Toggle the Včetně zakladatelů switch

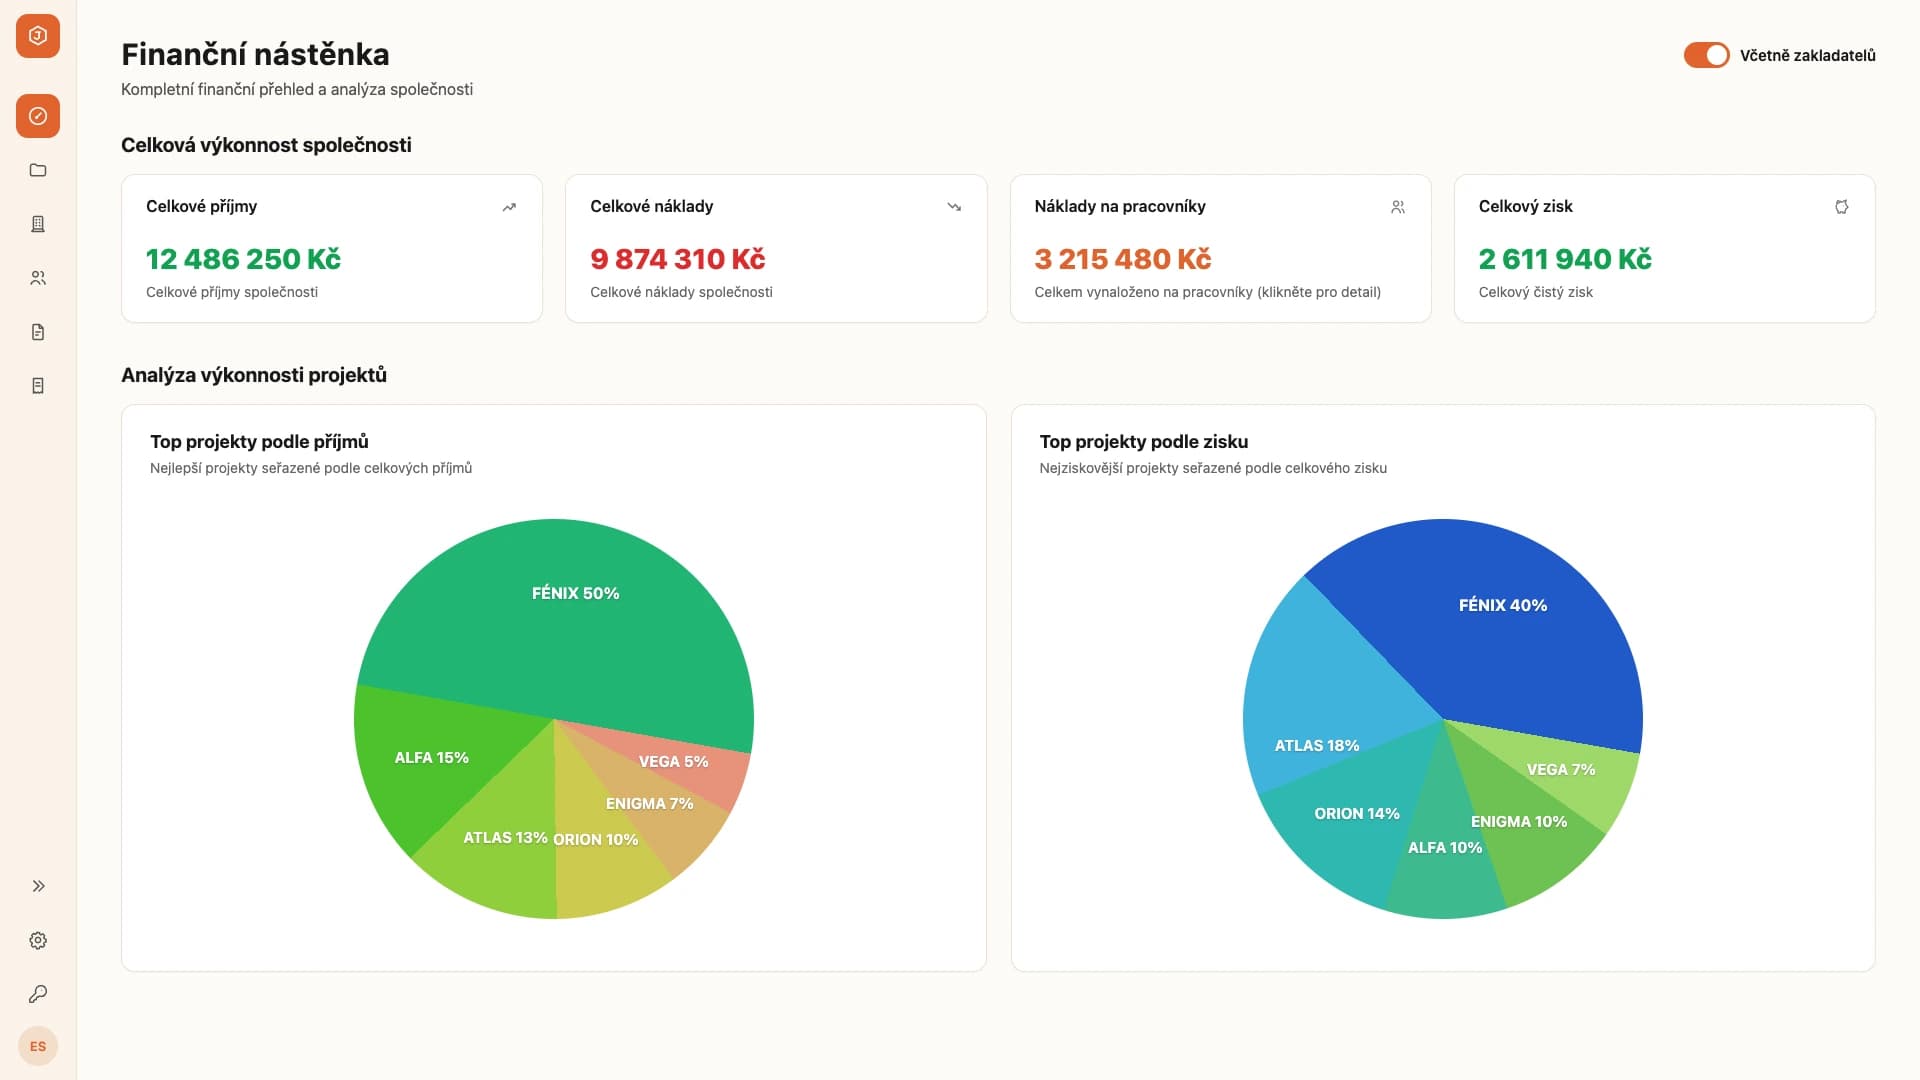click(x=1706, y=55)
